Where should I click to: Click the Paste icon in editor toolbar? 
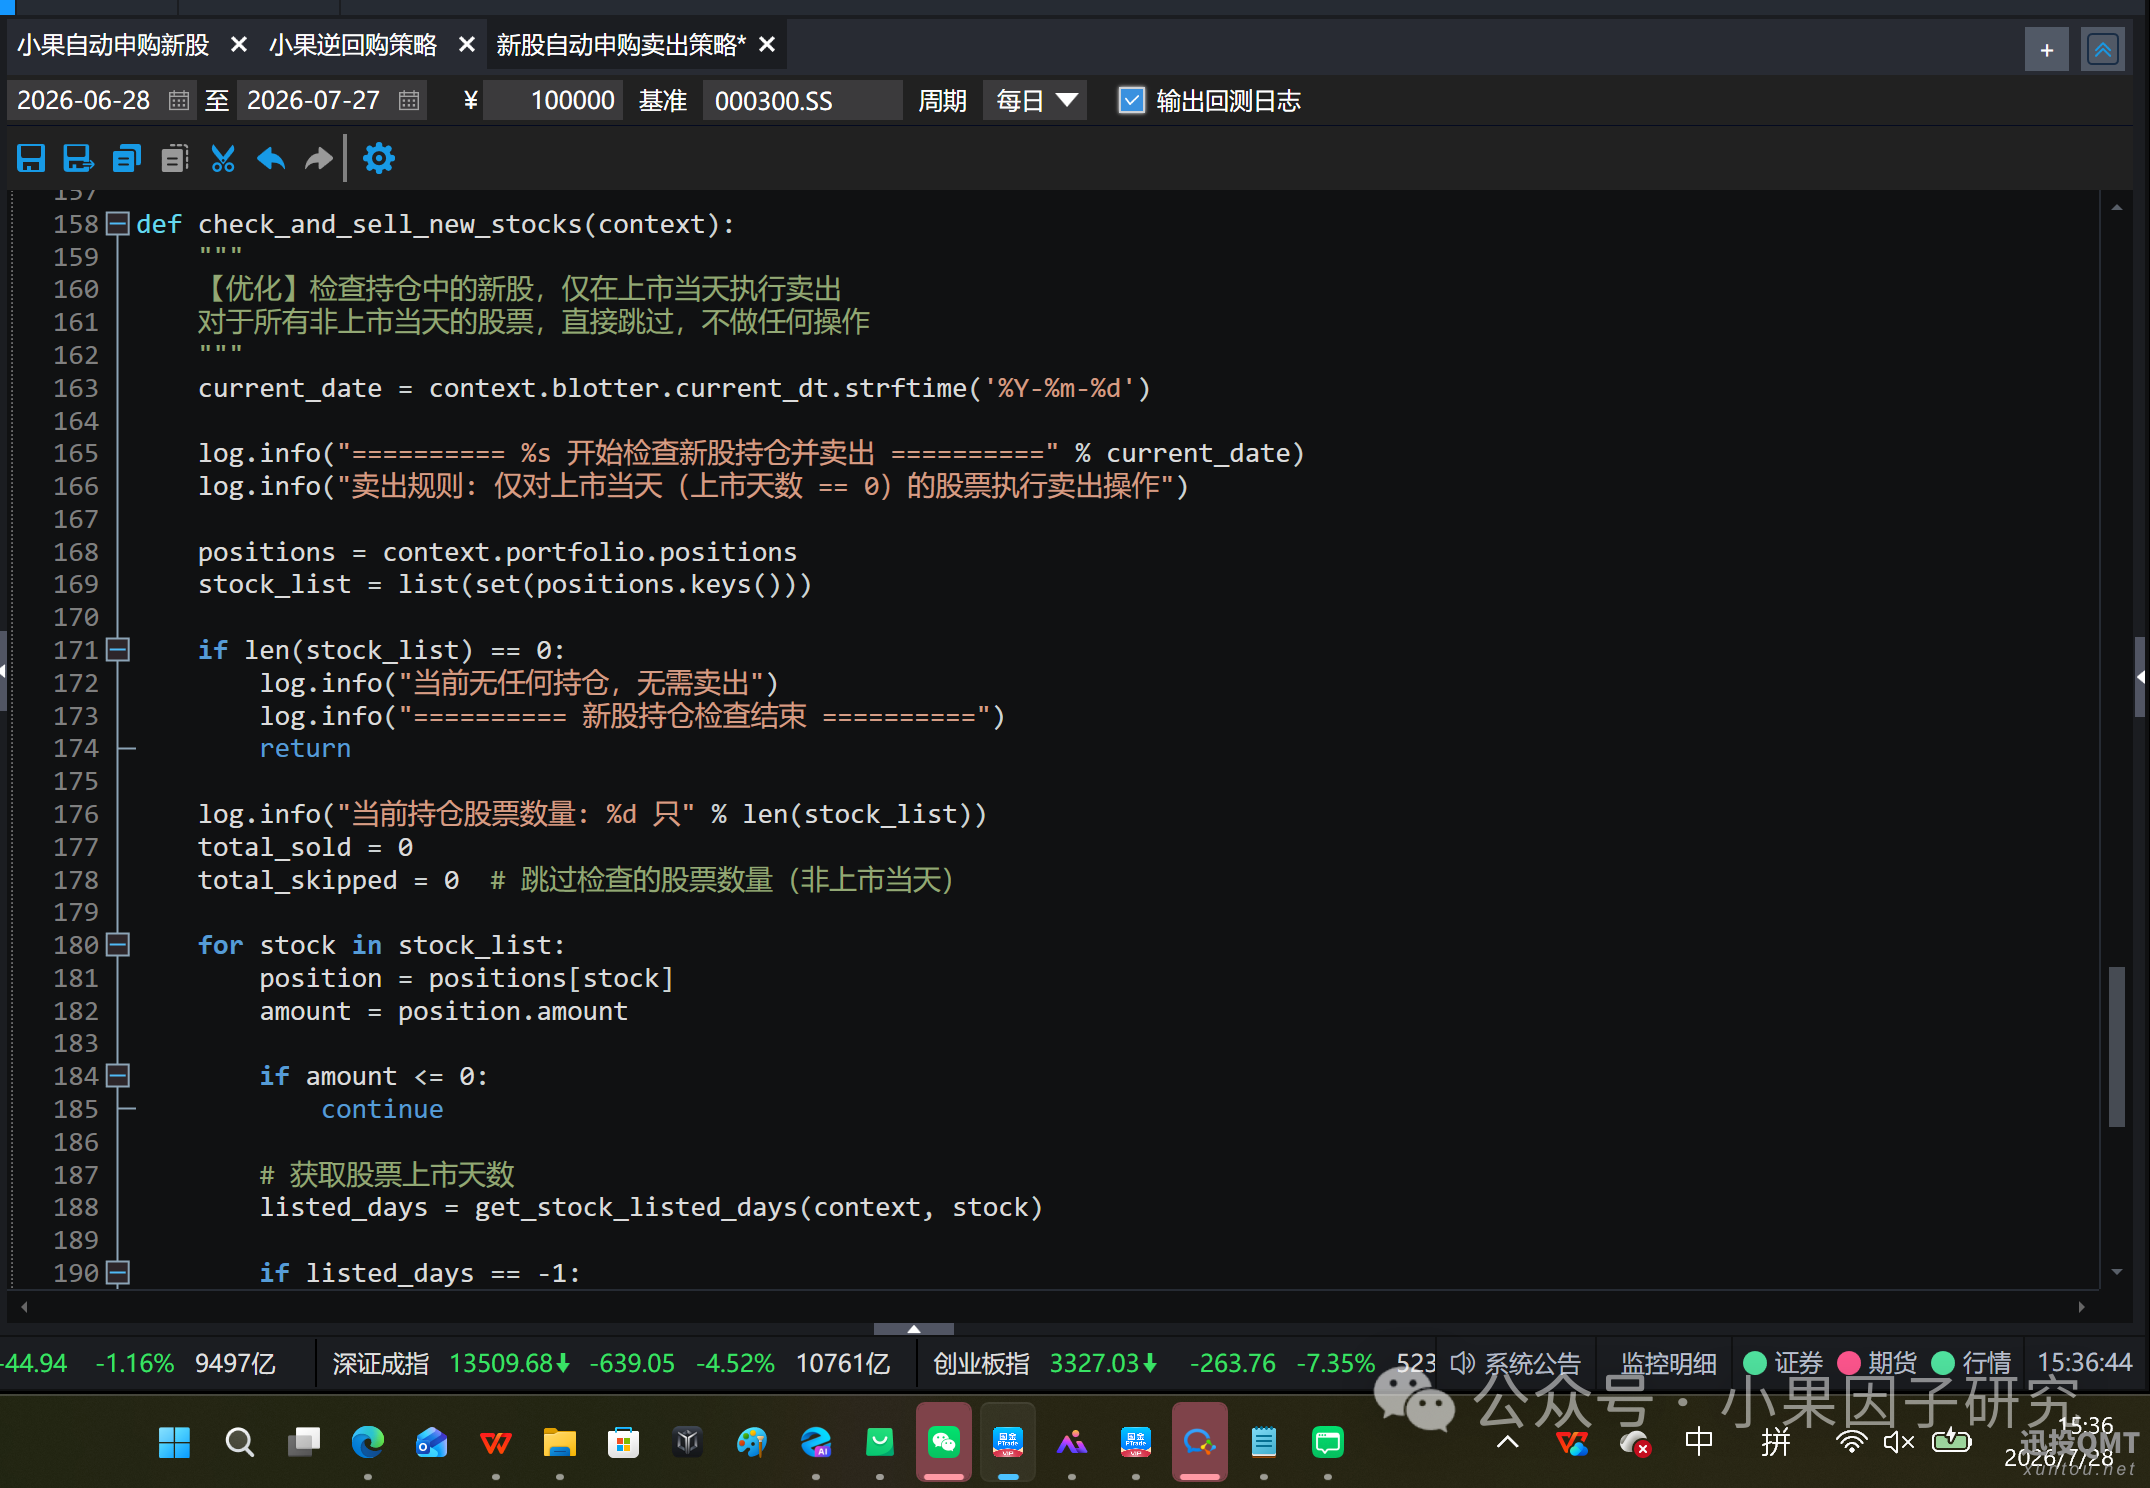tap(175, 158)
